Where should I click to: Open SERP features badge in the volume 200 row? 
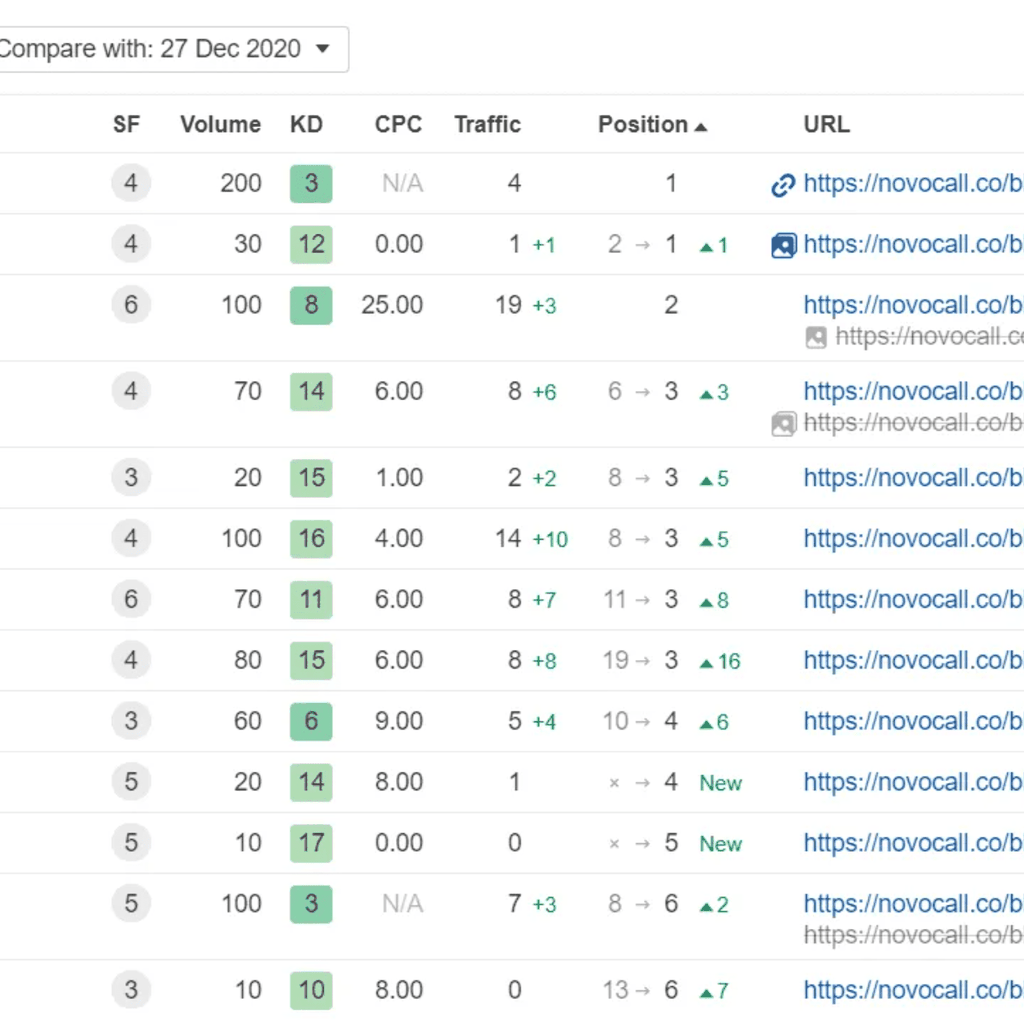click(x=131, y=184)
